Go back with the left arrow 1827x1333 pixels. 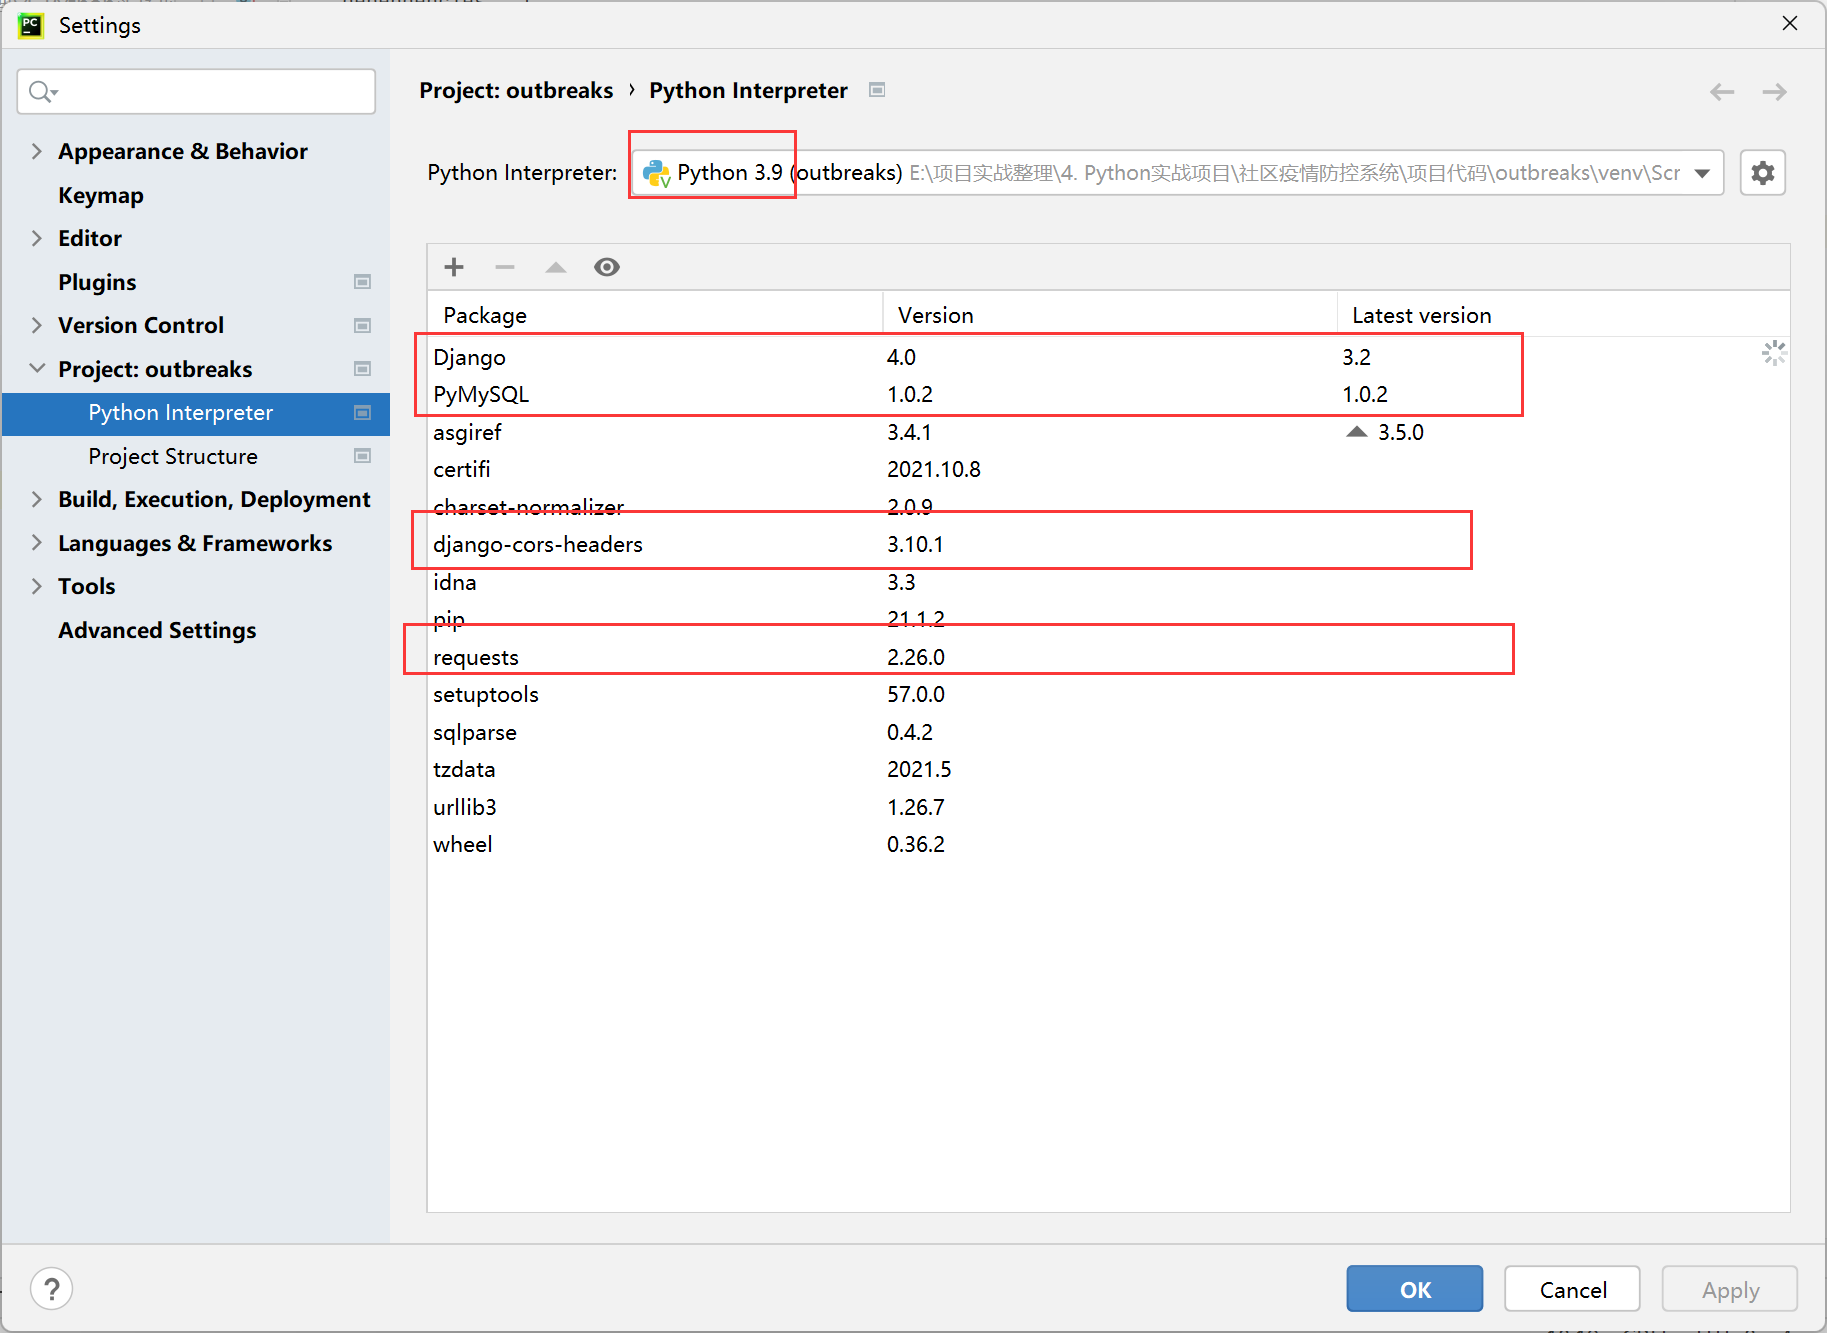point(1722,92)
